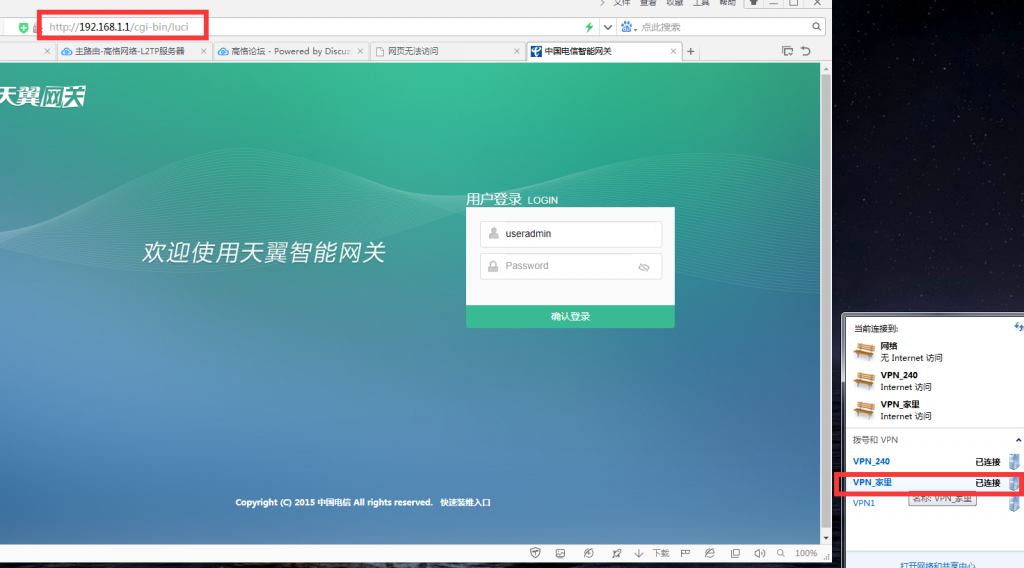Open a new tab with plus button
This screenshot has width=1024, height=568.
click(x=690, y=52)
